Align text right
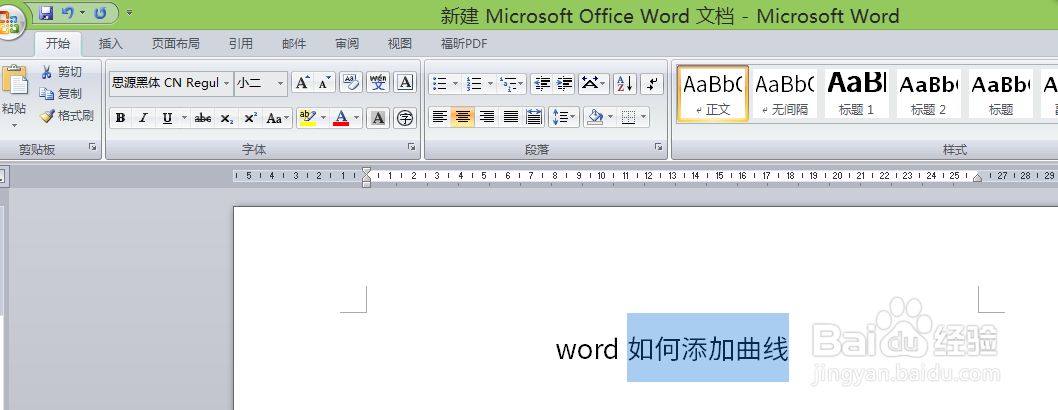This screenshot has width=1058, height=410. click(486, 117)
